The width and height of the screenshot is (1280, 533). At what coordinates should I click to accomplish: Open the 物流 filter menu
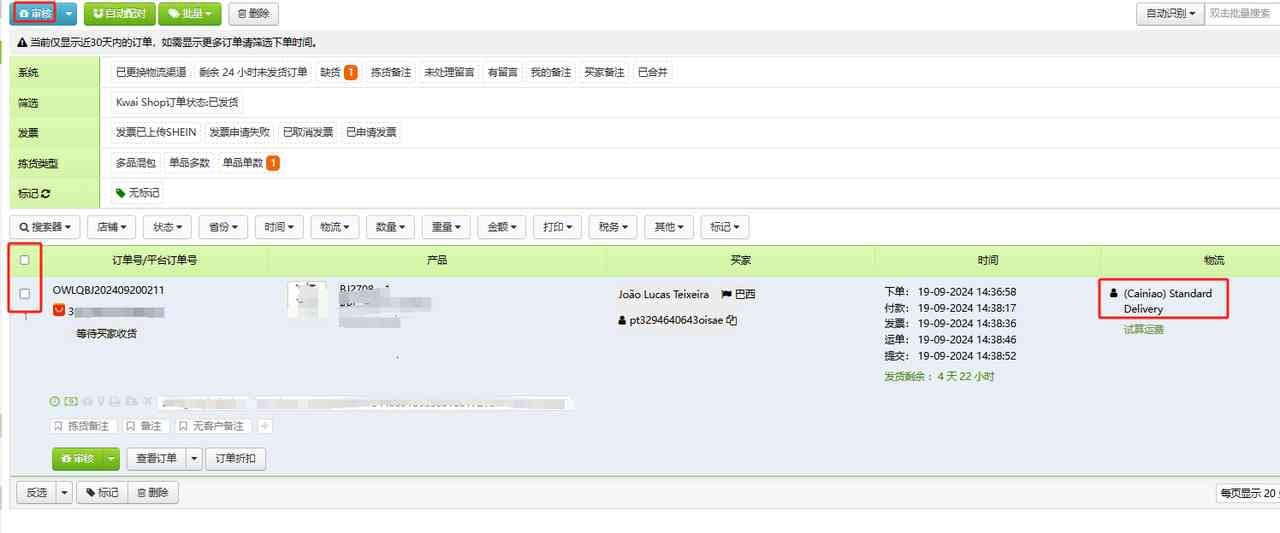click(334, 227)
